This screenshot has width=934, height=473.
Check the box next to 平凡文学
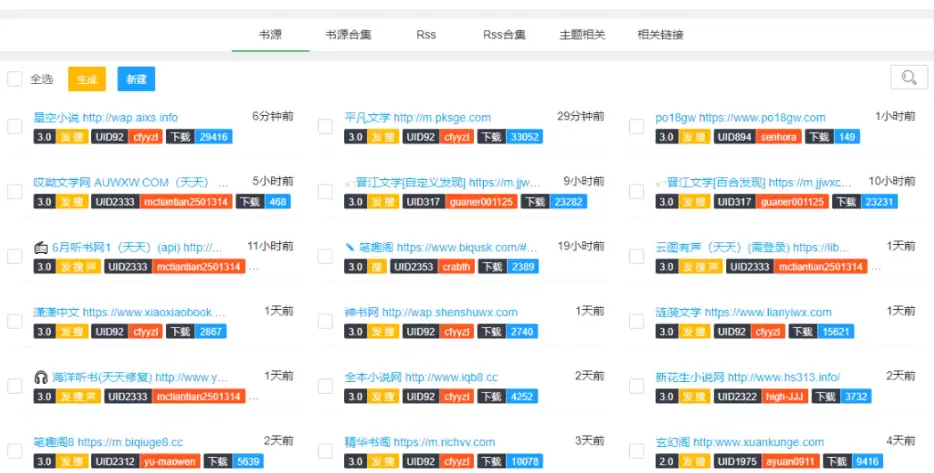(x=325, y=127)
